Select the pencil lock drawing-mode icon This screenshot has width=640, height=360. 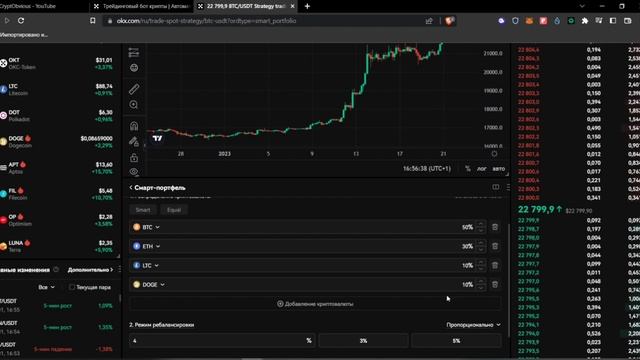[134, 142]
